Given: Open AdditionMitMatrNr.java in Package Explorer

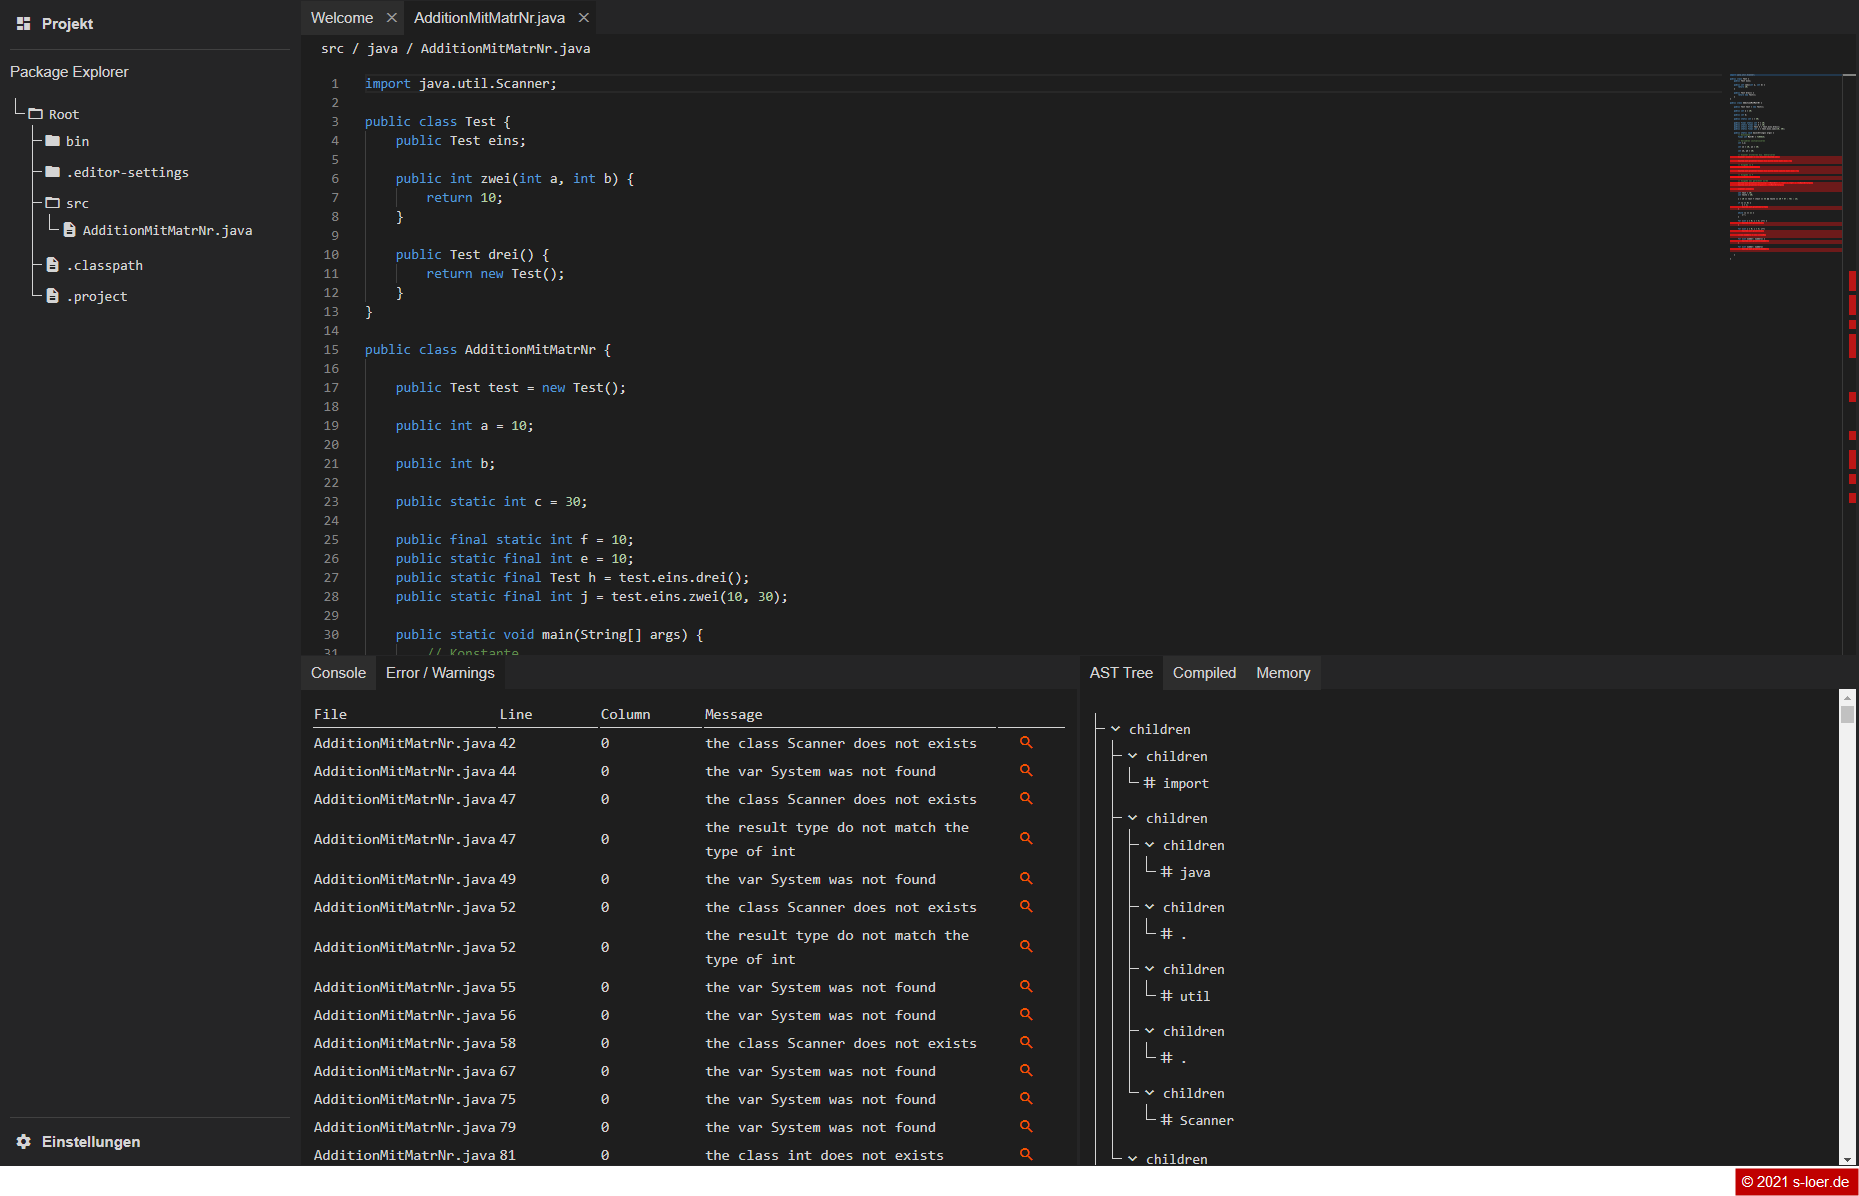Looking at the screenshot, I should coord(167,231).
